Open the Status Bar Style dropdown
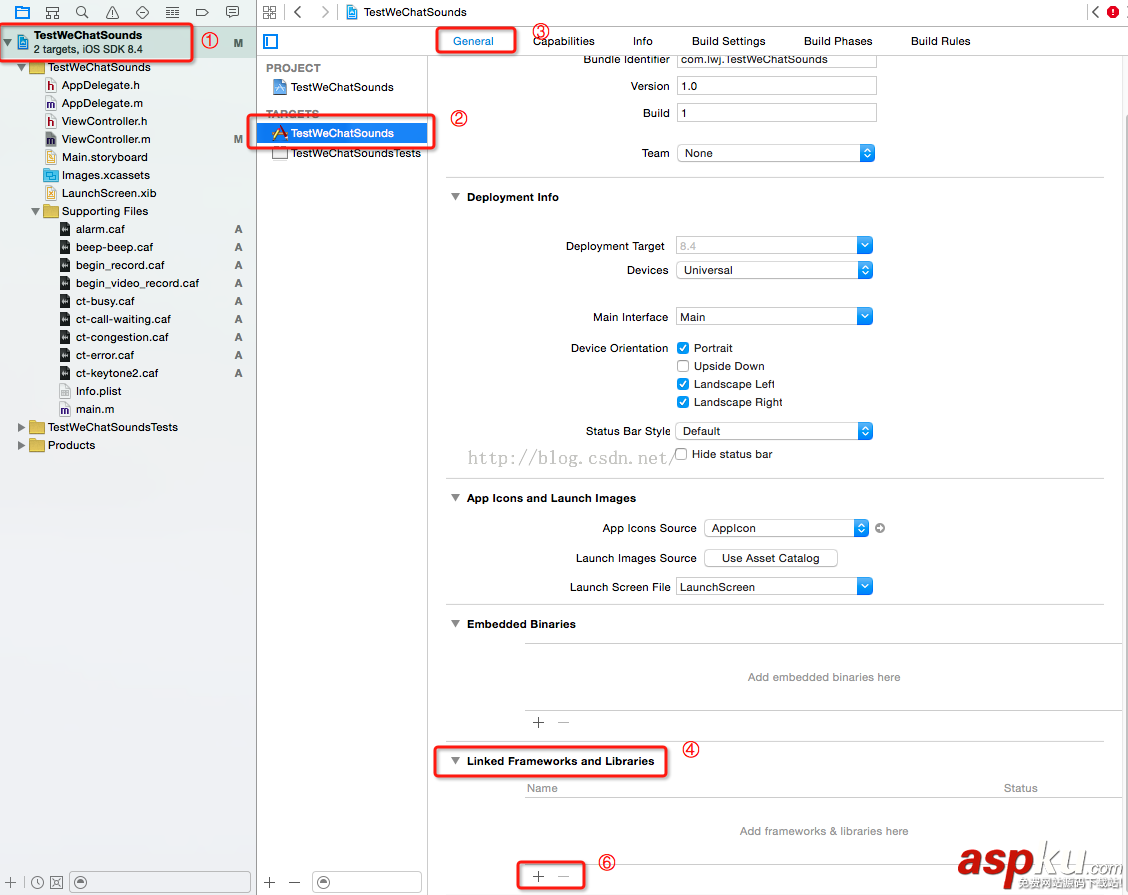 coord(774,431)
